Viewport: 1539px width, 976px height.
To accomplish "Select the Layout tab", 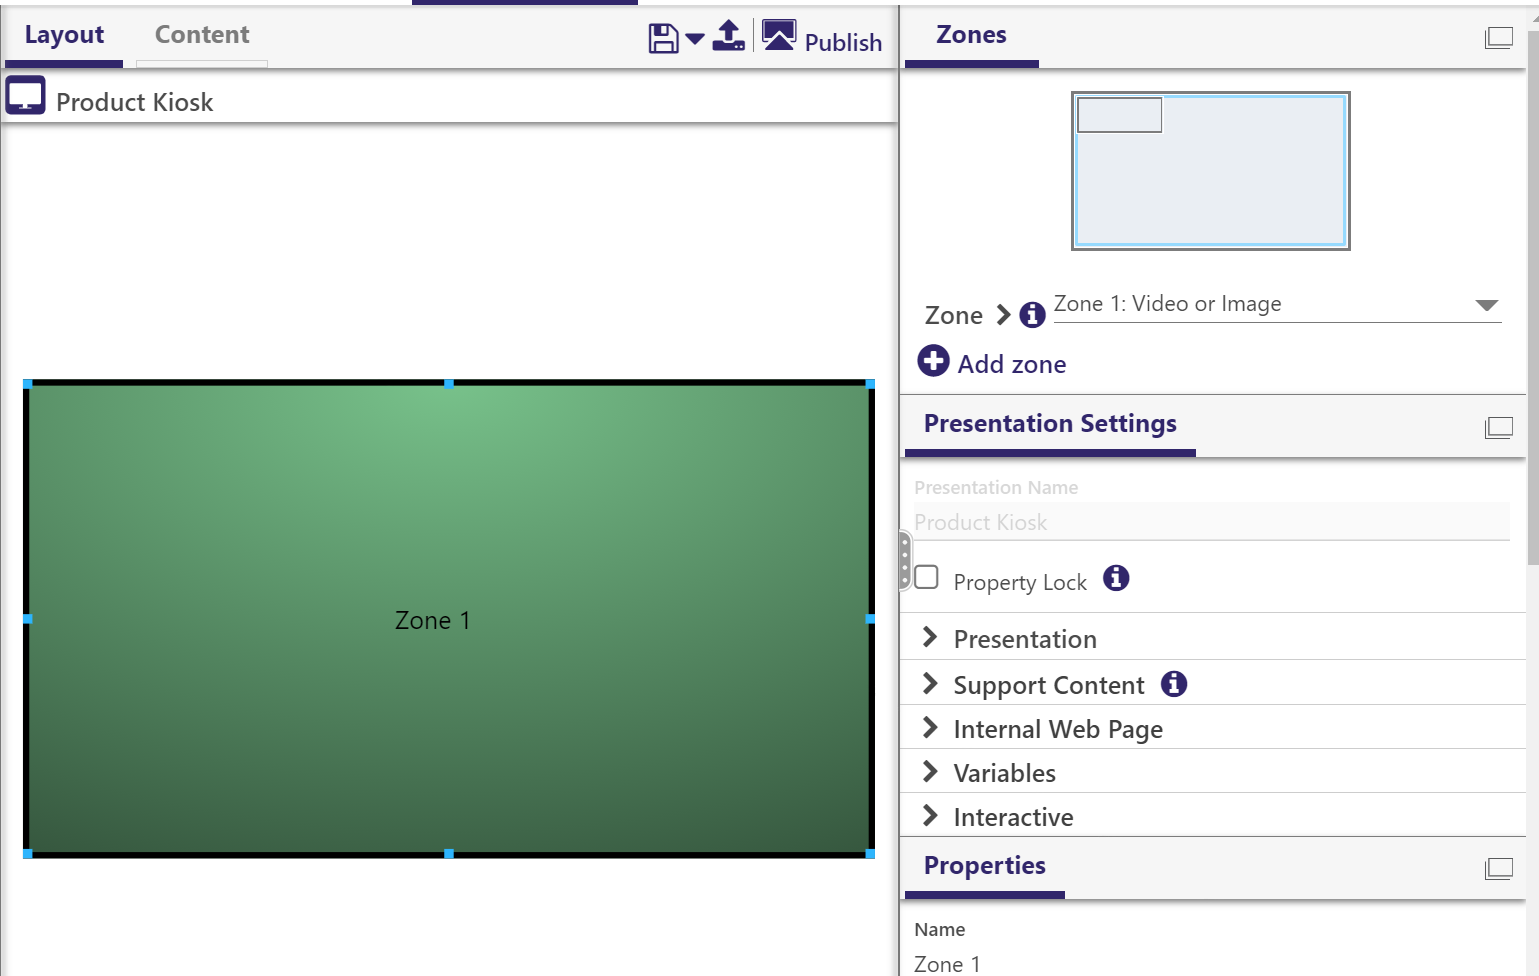I will pyautogui.click(x=64, y=35).
